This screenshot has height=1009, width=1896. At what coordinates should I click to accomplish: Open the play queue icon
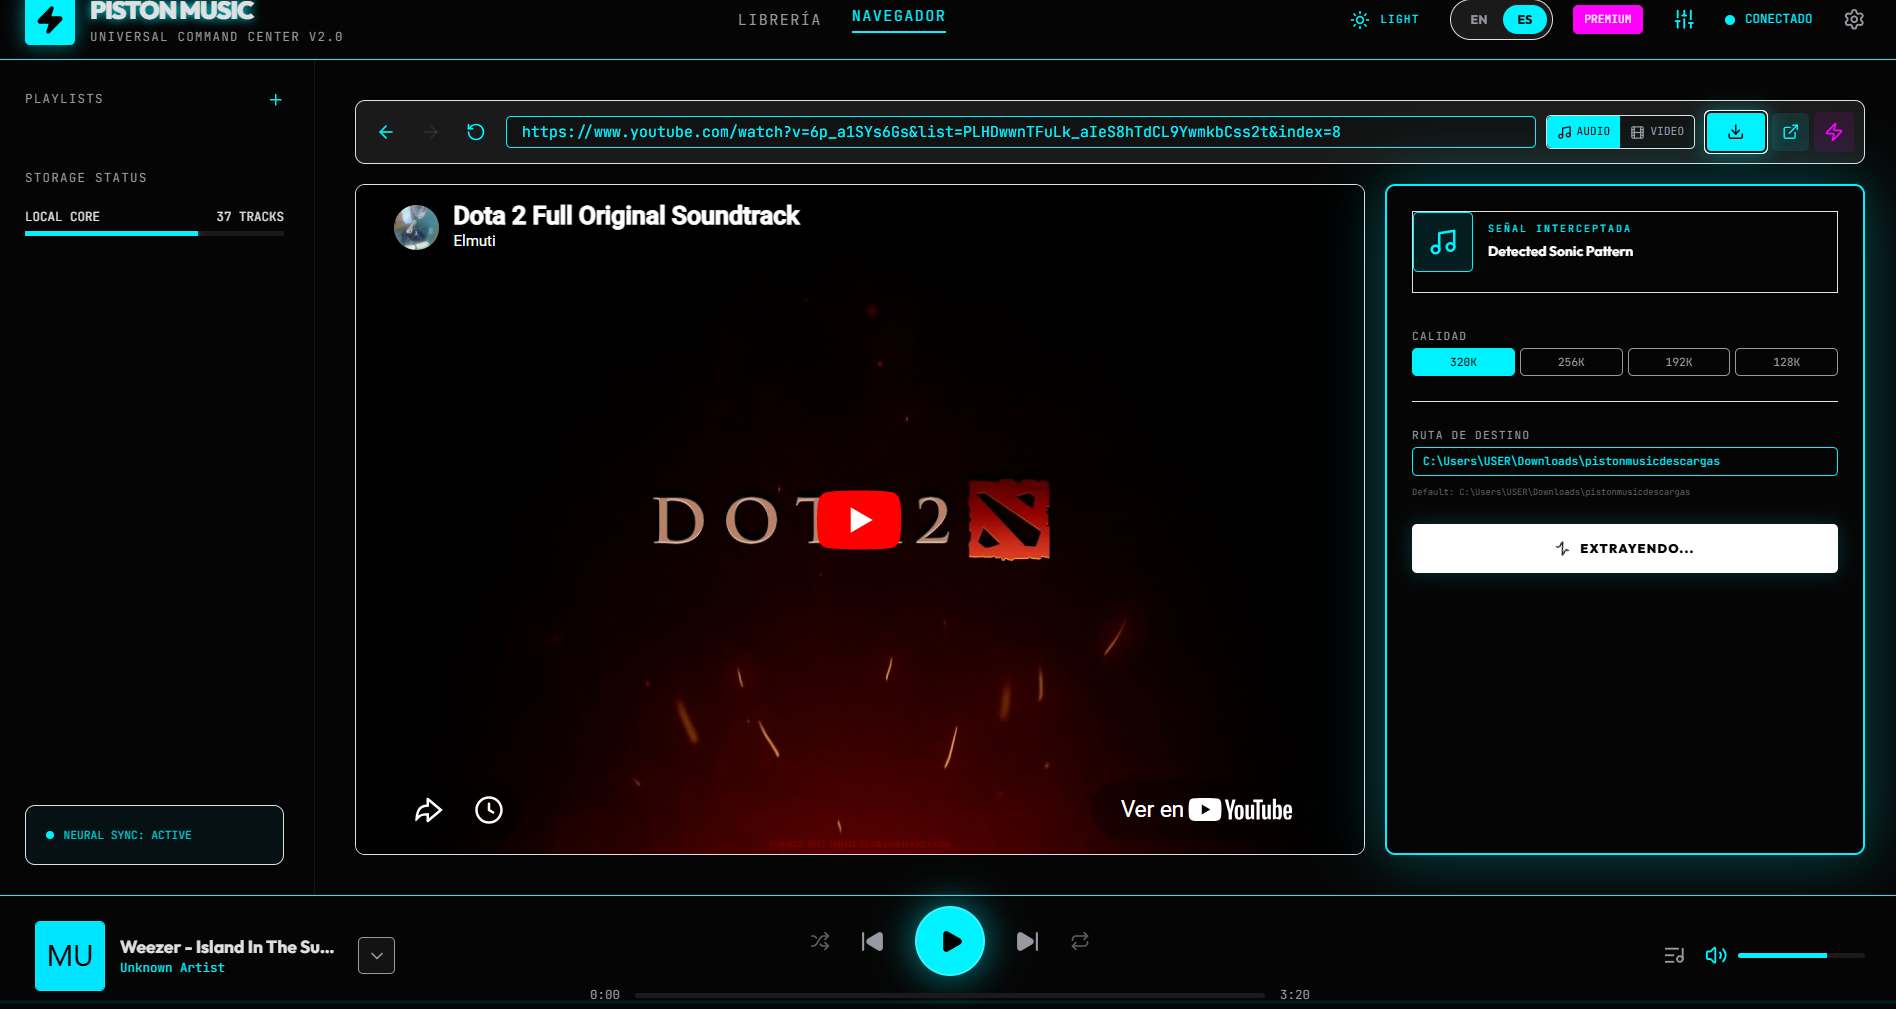click(x=1674, y=955)
